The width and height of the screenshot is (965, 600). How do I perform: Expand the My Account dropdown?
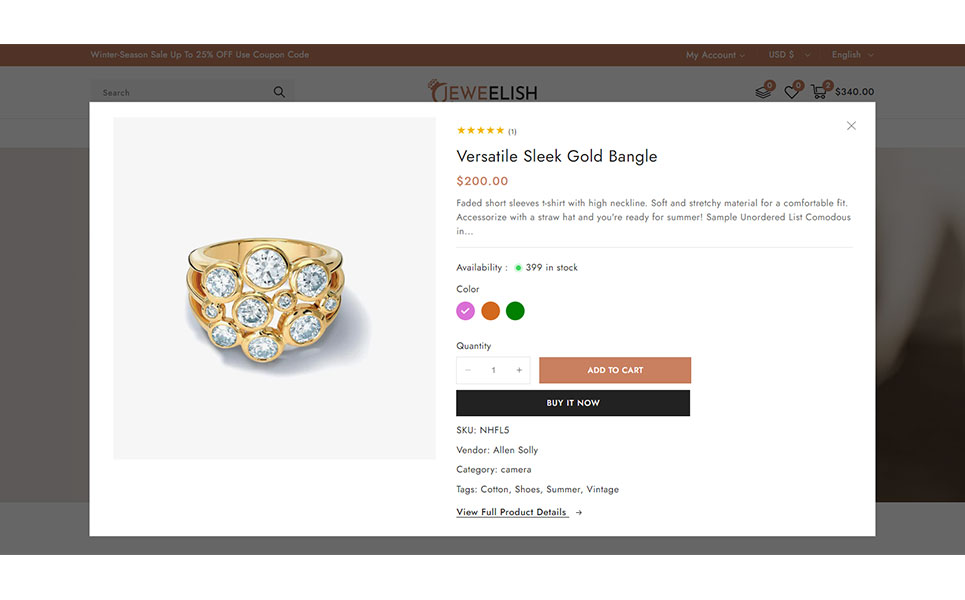(x=716, y=55)
